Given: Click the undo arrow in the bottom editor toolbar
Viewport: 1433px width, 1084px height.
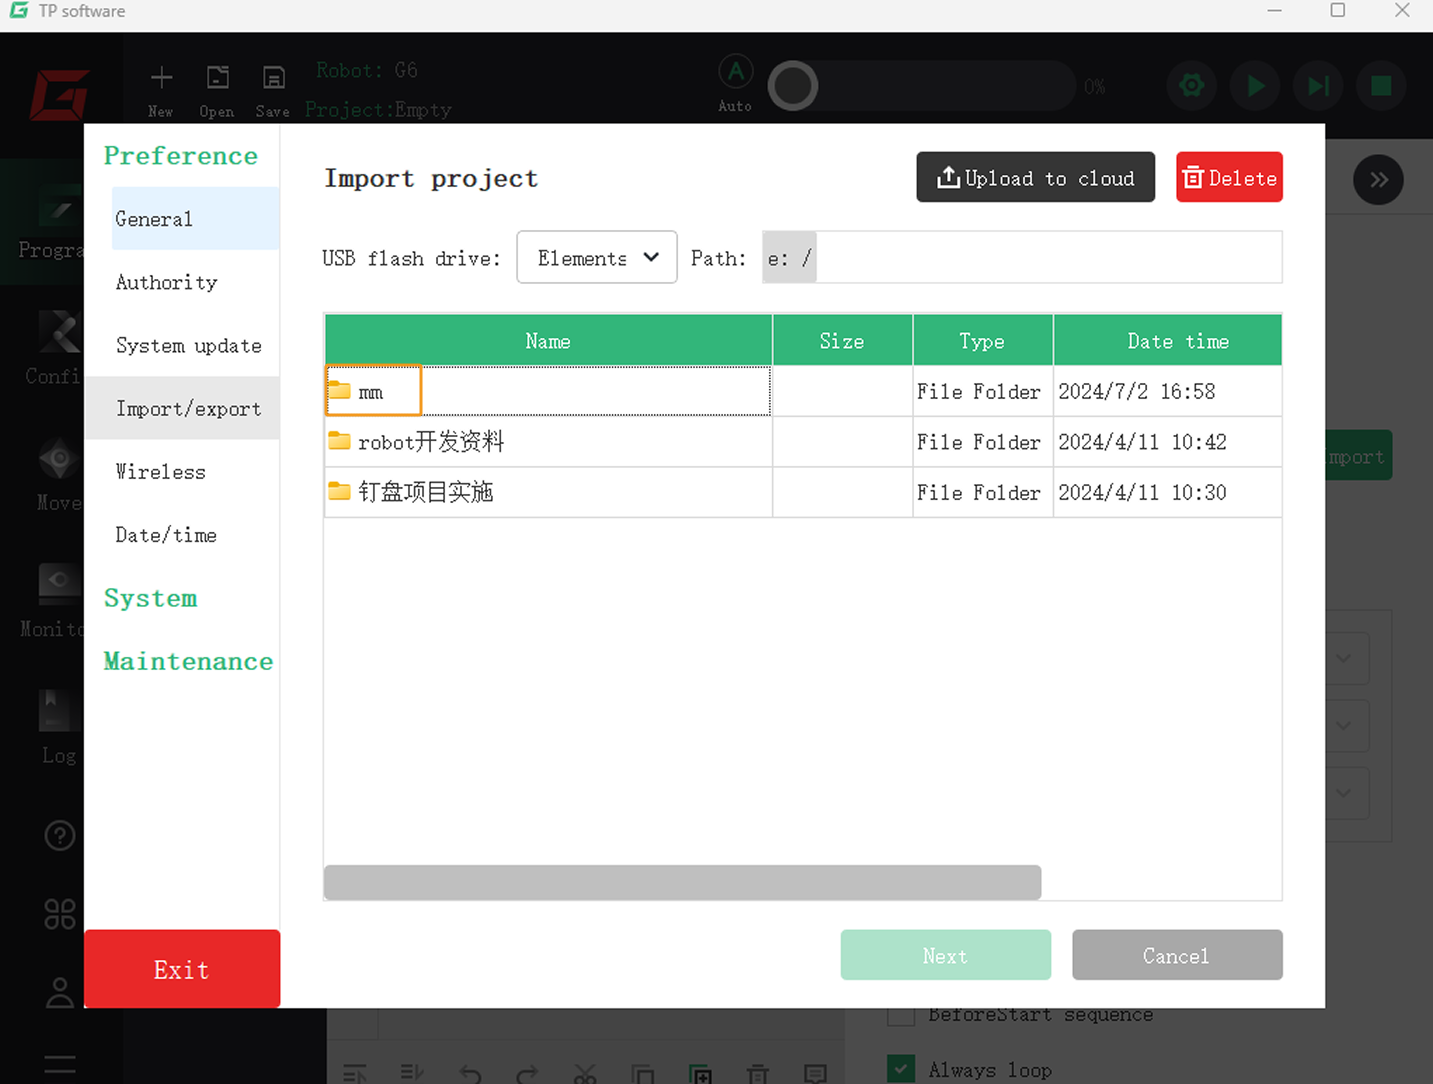Looking at the screenshot, I should (x=470, y=1074).
